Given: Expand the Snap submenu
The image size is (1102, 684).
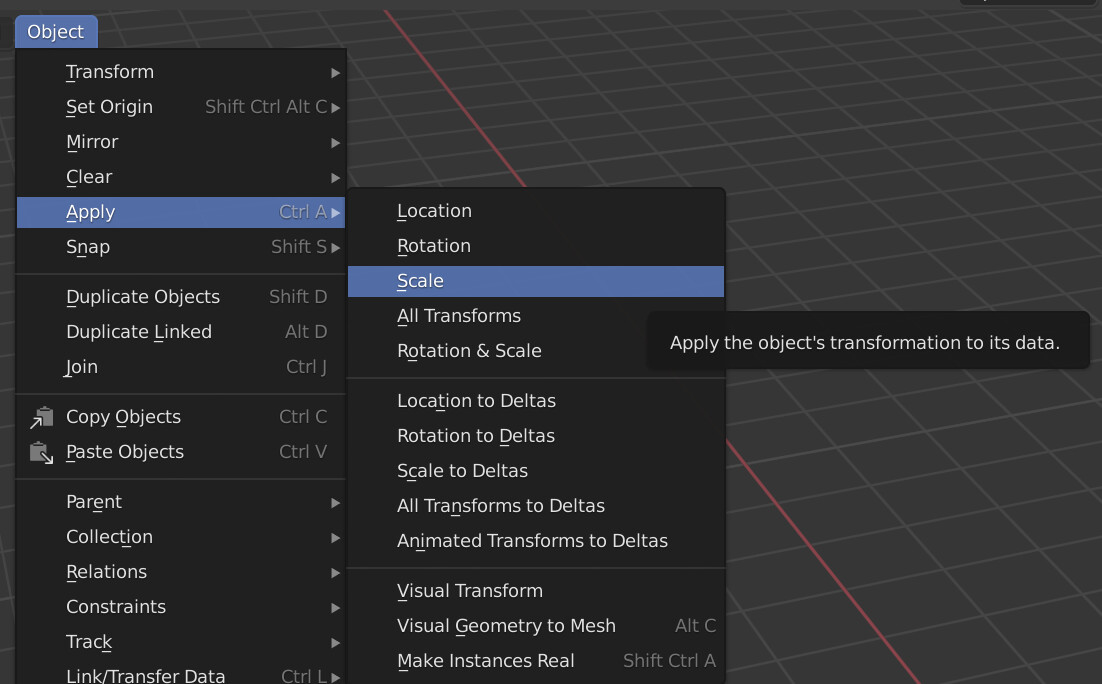Looking at the screenshot, I should point(87,247).
